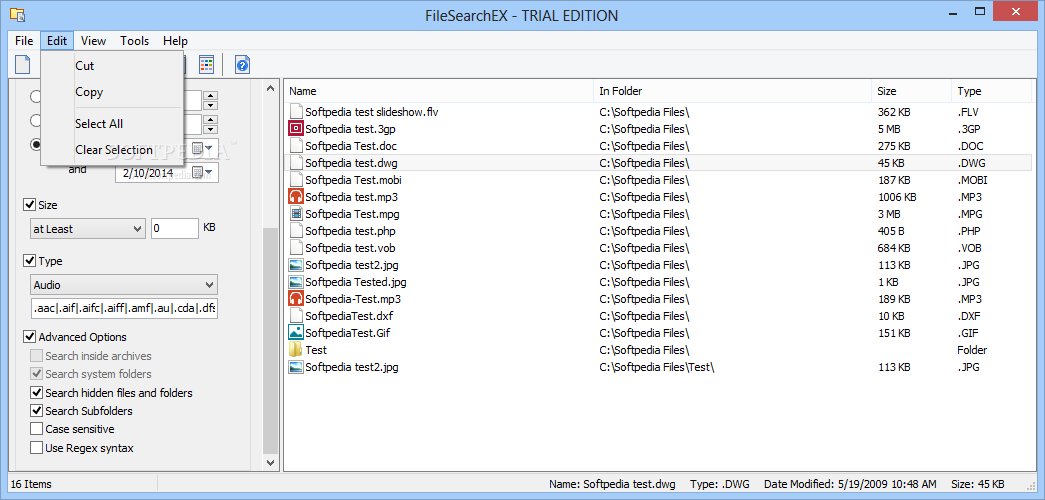
Task: Click the headphone icon of Softpedia-Test.mp3
Action: [296, 299]
